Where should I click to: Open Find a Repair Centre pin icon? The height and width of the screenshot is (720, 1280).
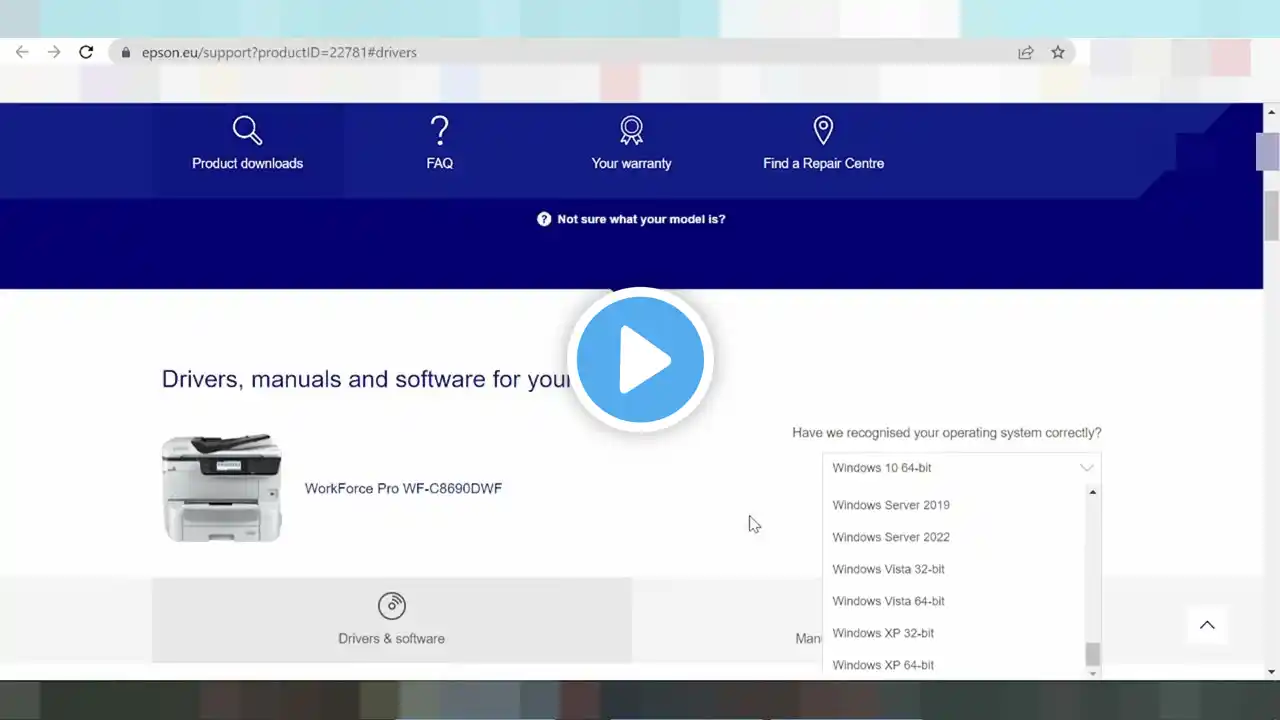(x=823, y=130)
